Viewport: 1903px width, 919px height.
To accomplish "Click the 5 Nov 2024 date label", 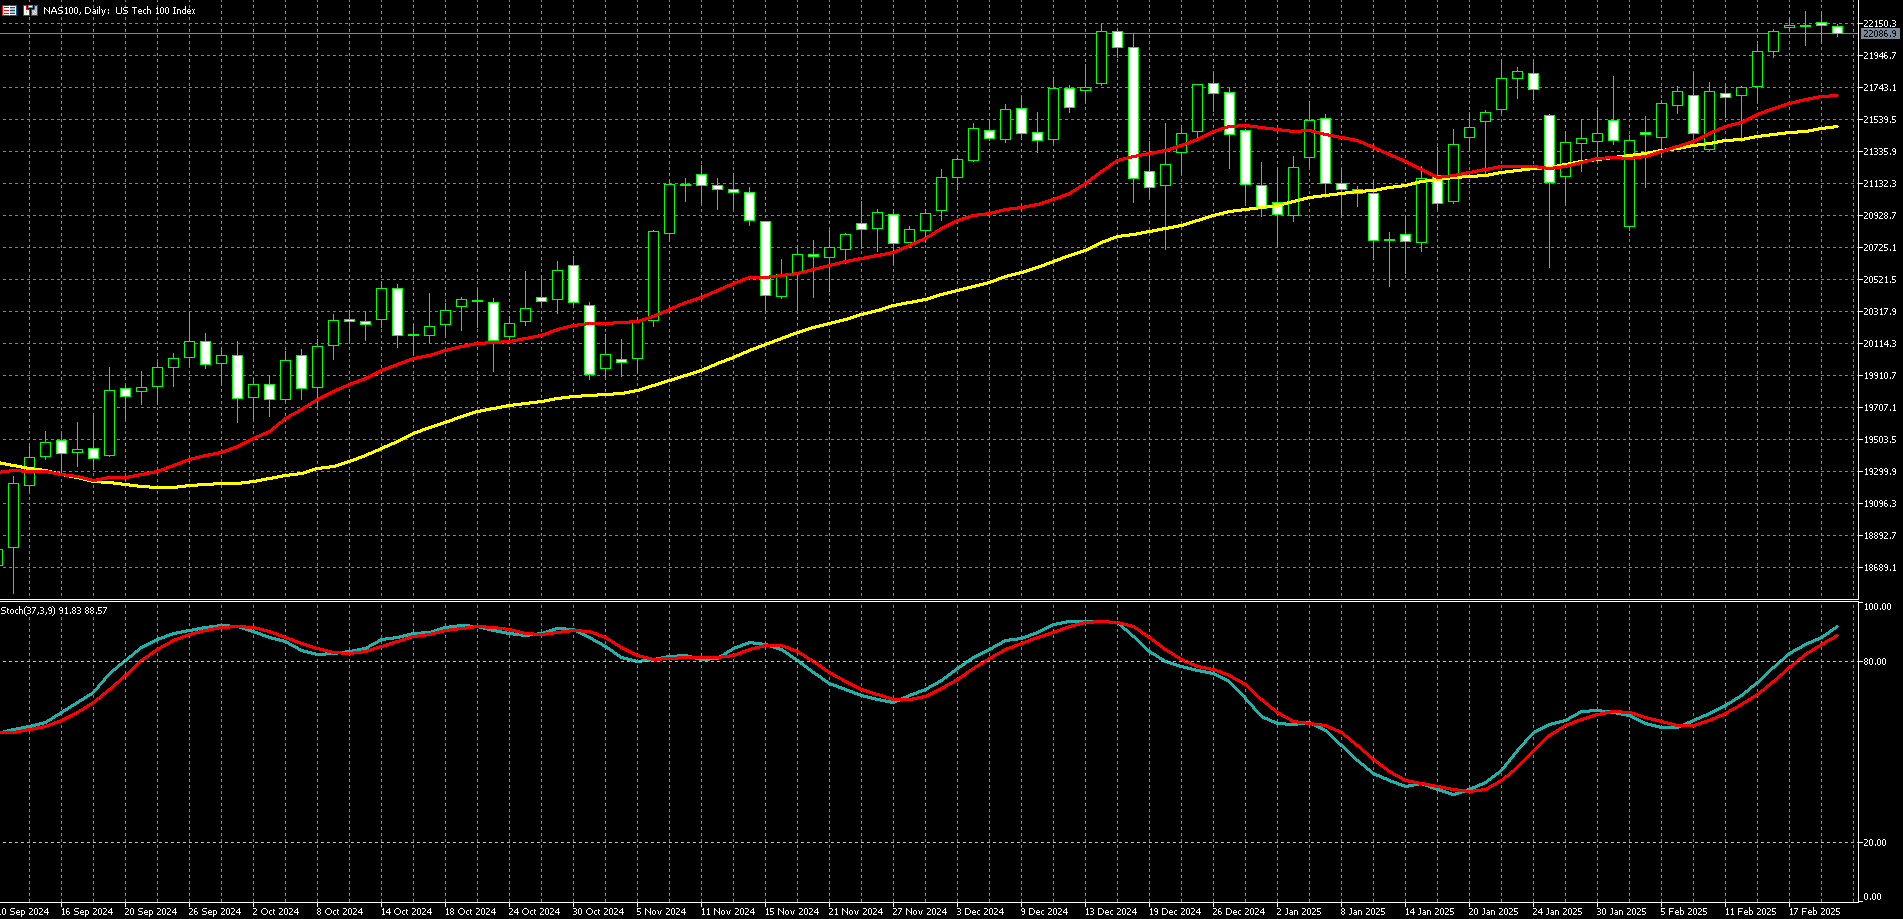I will pyautogui.click(x=661, y=912).
